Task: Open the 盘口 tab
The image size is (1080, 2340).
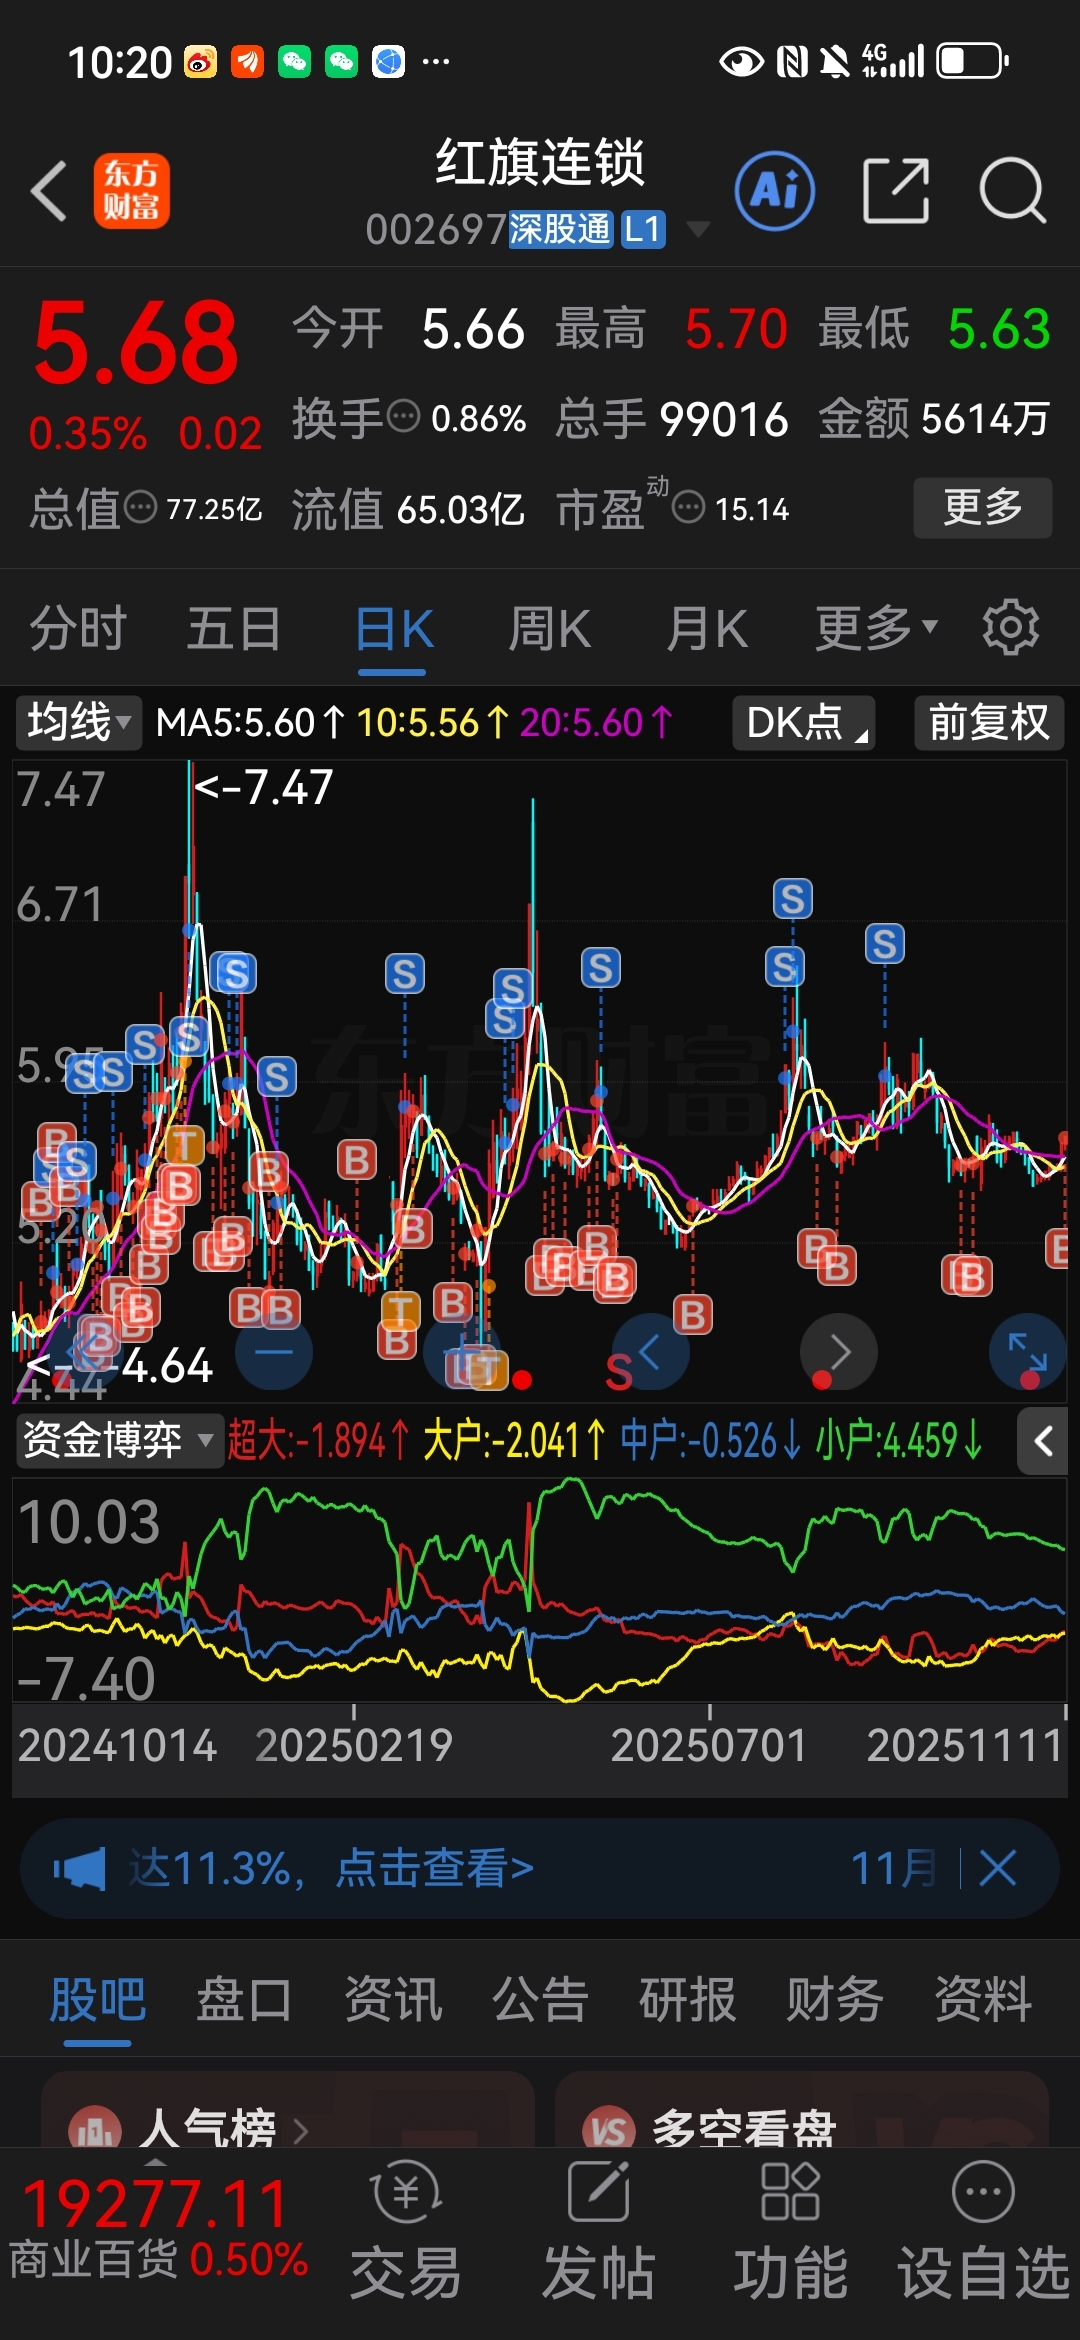Action: pos(244,2000)
